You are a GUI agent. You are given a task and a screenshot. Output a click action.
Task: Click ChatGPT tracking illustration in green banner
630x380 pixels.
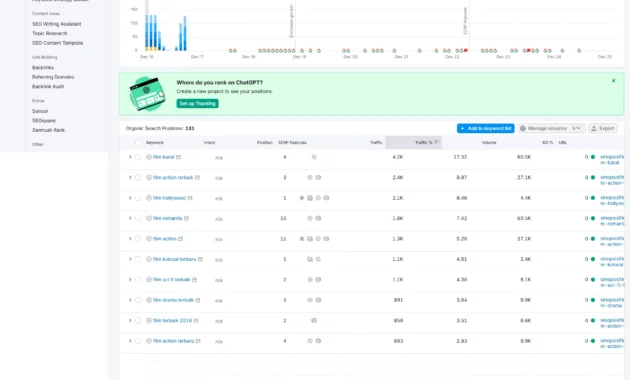tap(147, 94)
